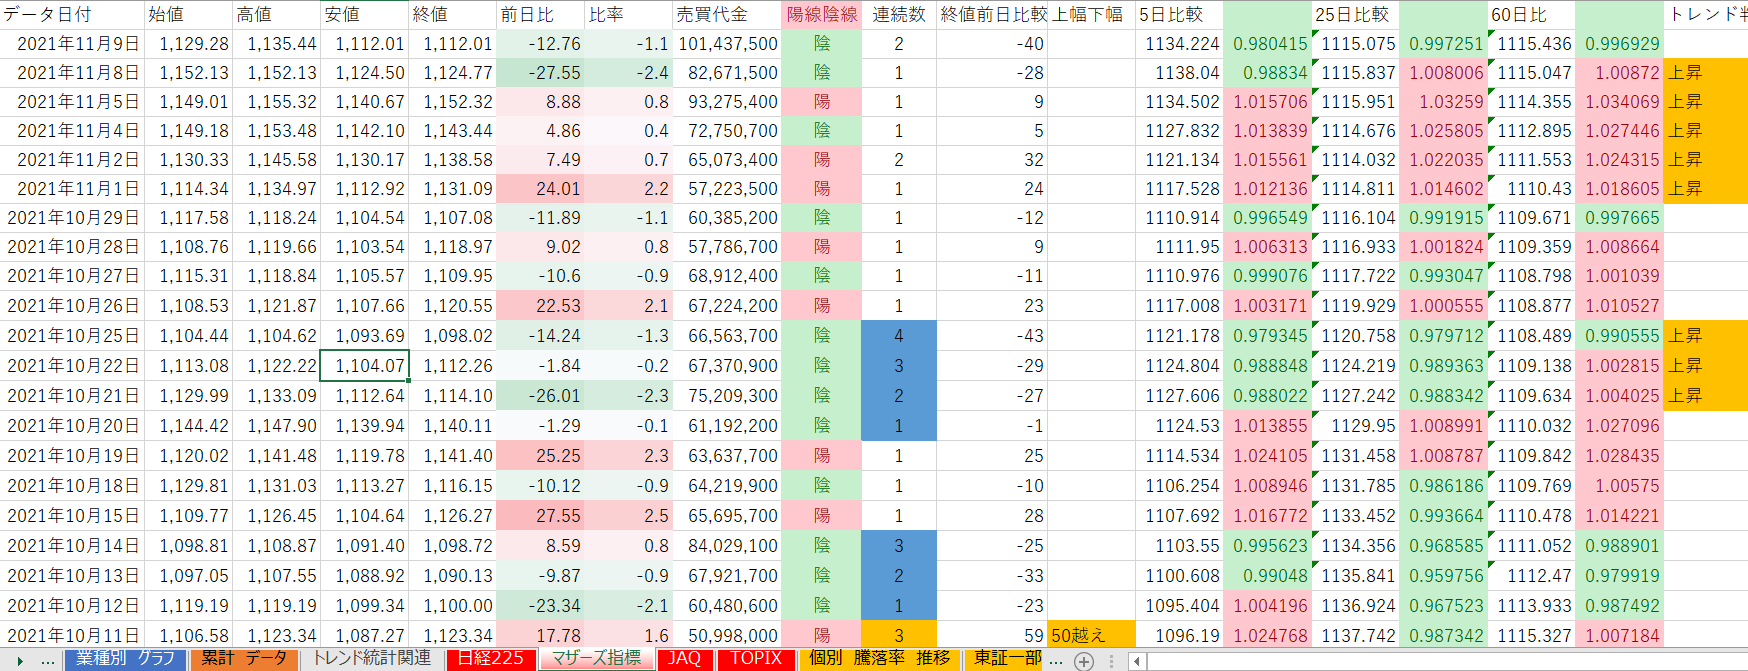Screen dimensions: 1748x671
Task: Select the 2021年11月9日 date cell
Action: pos(72,44)
